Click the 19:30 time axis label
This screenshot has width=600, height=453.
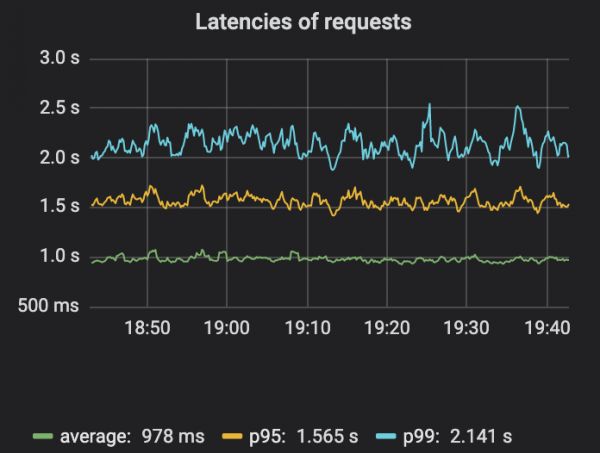pos(466,328)
